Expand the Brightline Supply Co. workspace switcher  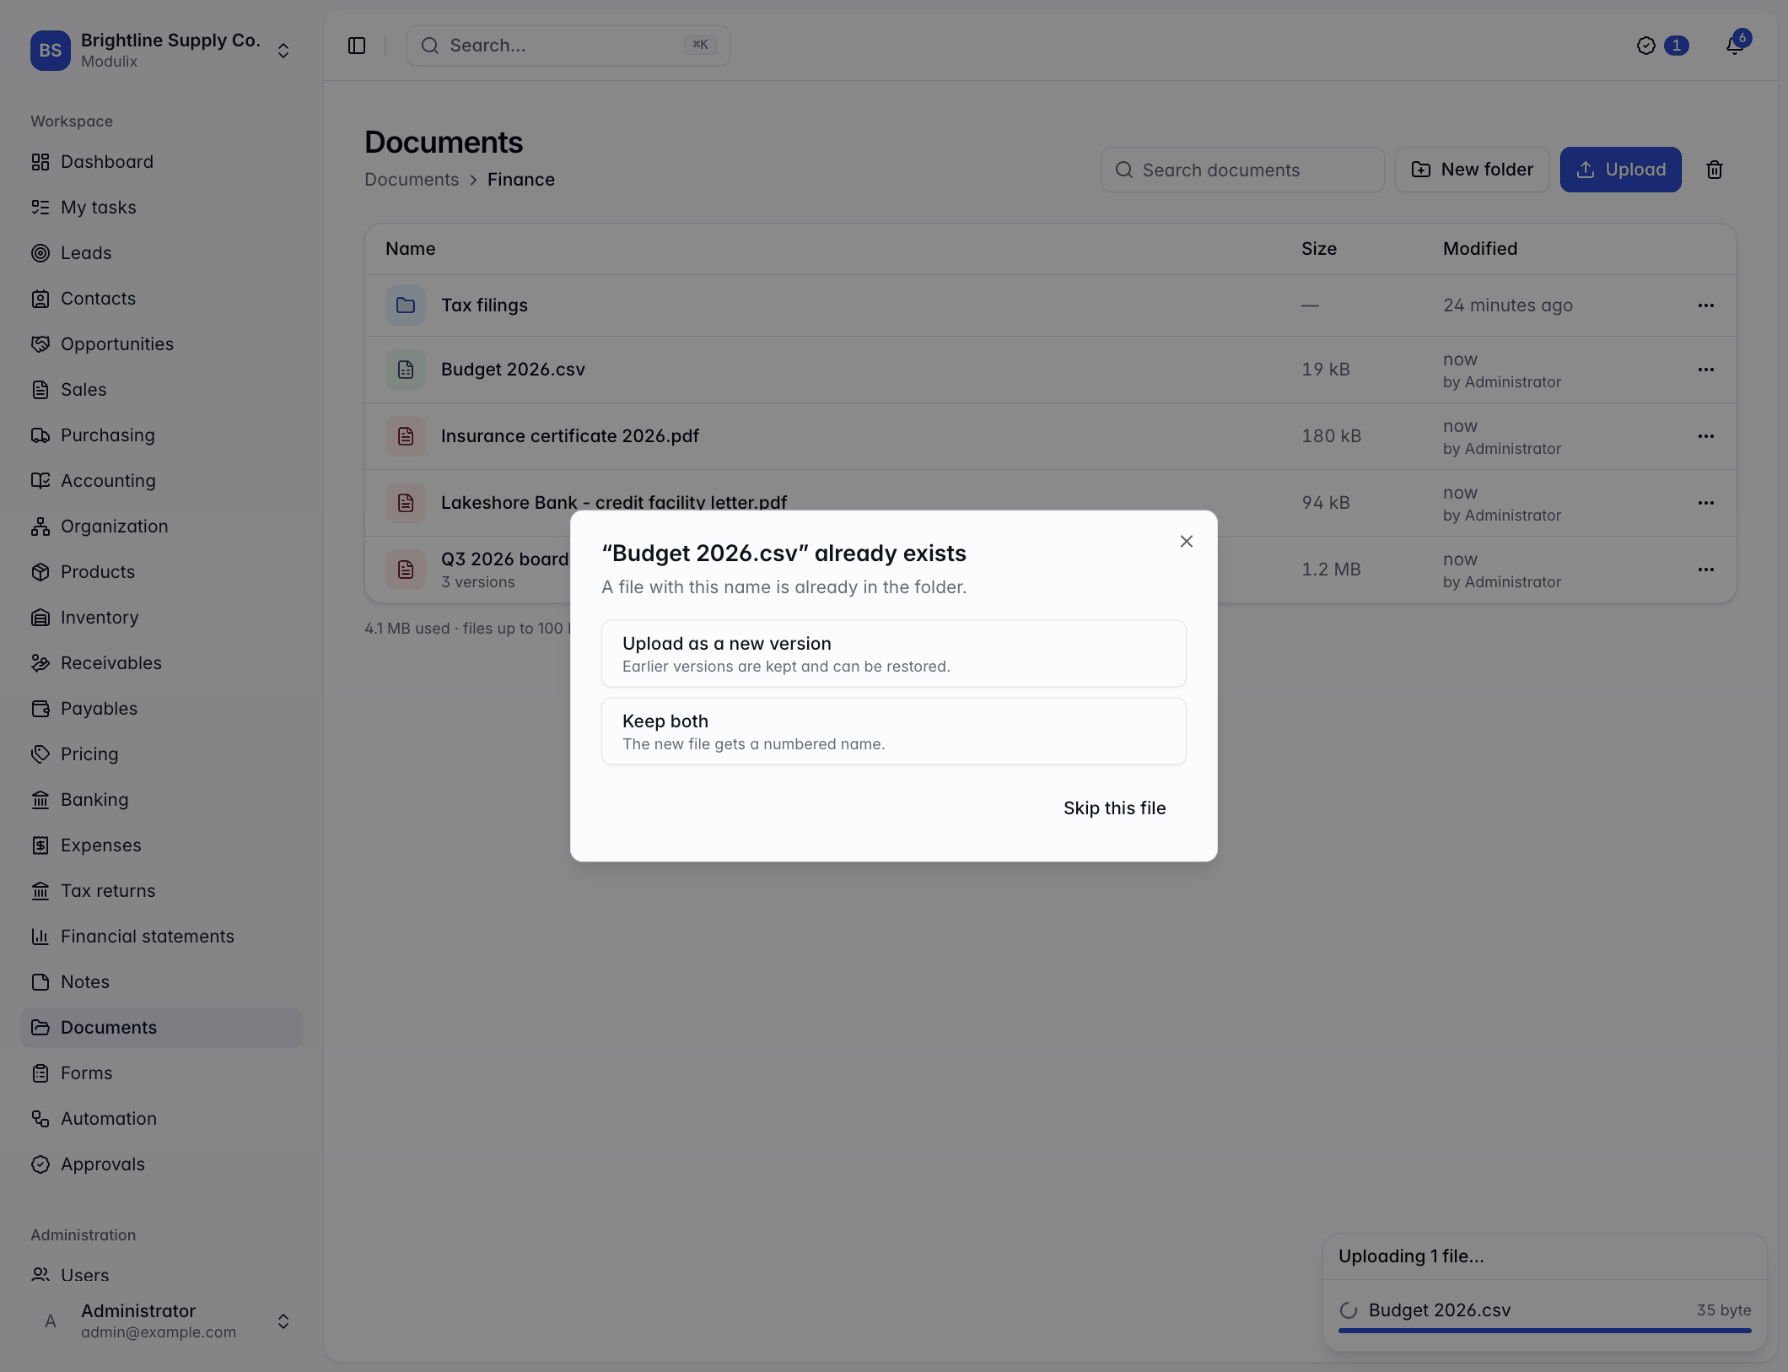pyautogui.click(x=161, y=50)
